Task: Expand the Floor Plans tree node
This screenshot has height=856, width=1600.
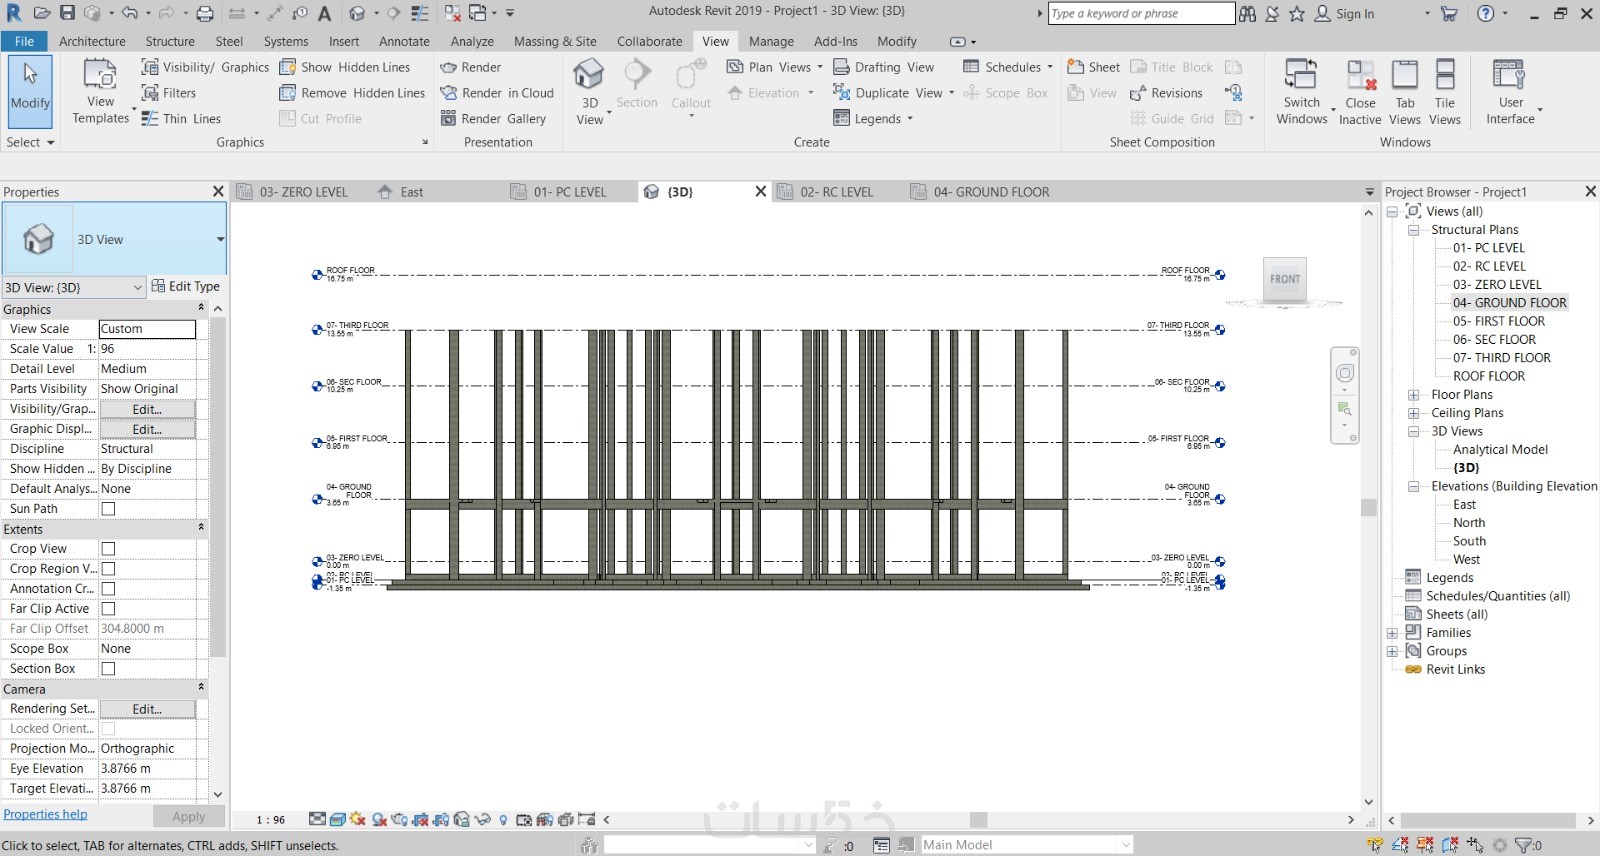Action: pos(1413,395)
